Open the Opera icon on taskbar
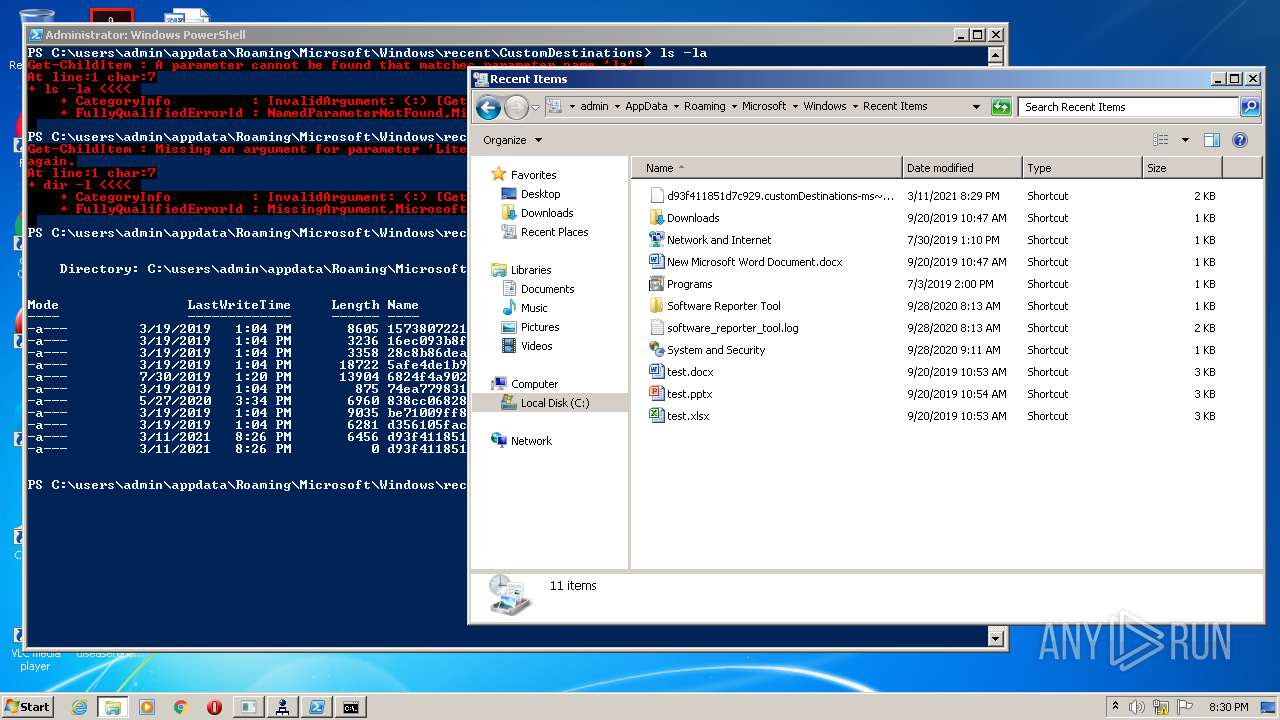This screenshot has height=720, width=1280. tap(214, 707)
